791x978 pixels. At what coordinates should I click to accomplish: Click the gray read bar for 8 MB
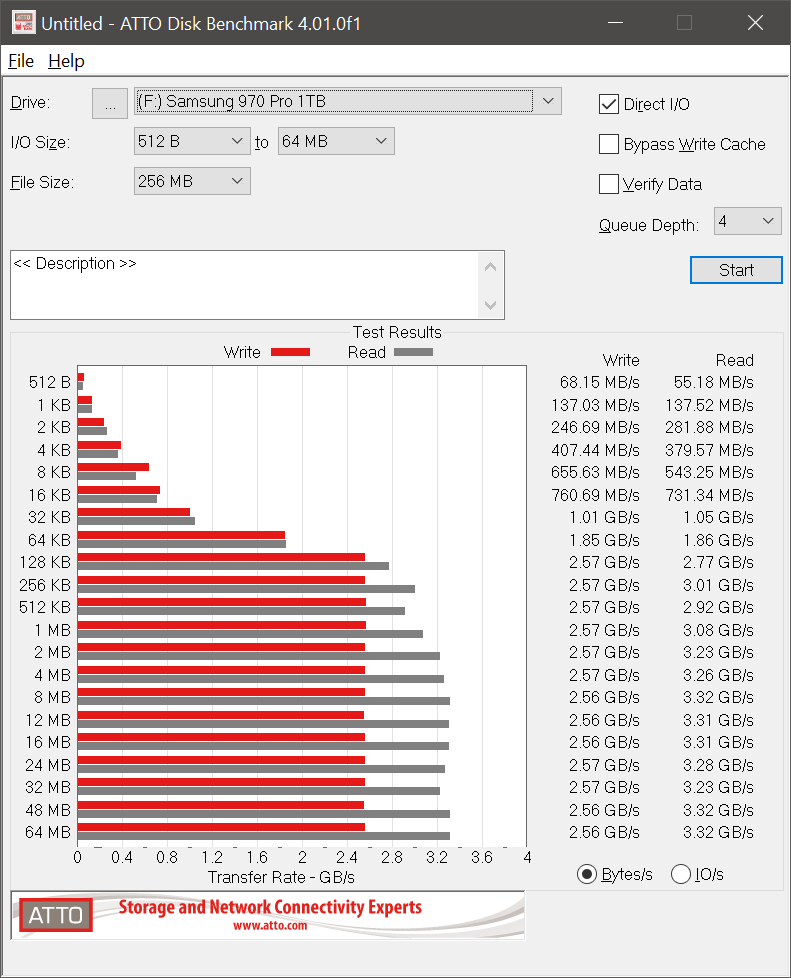(264, 701)
